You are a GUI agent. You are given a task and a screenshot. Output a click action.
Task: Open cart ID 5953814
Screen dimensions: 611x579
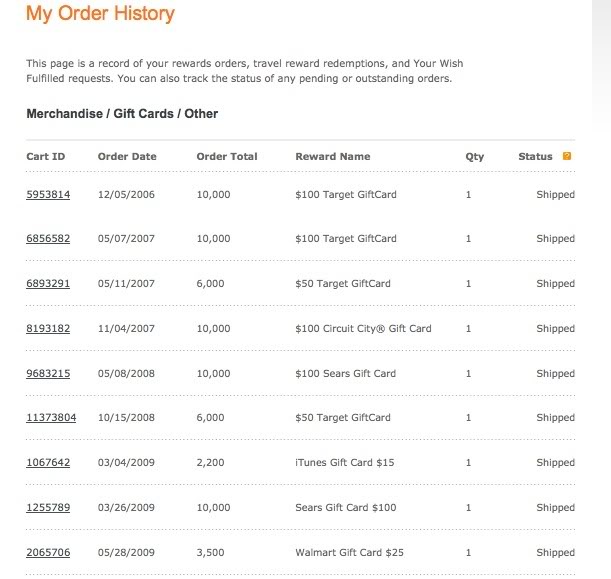(x=48, y=194)
